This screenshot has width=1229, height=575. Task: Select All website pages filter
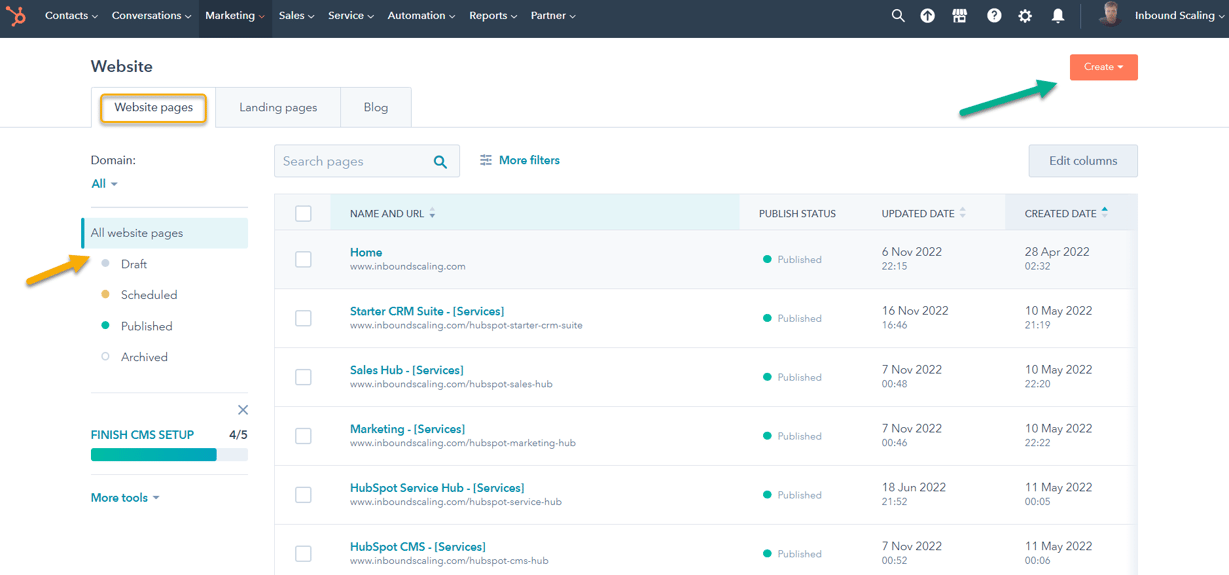(x=165, y=233)
